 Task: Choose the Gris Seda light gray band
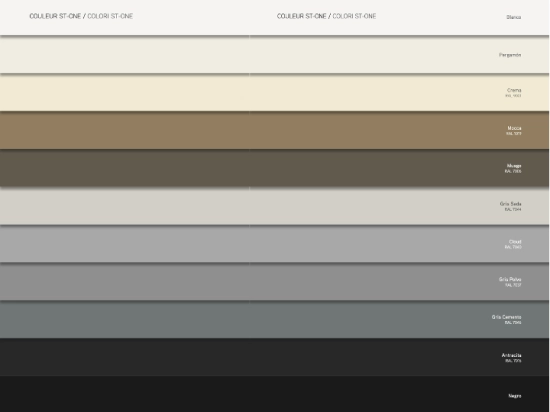pyautogui.click(x=275, y=206)
